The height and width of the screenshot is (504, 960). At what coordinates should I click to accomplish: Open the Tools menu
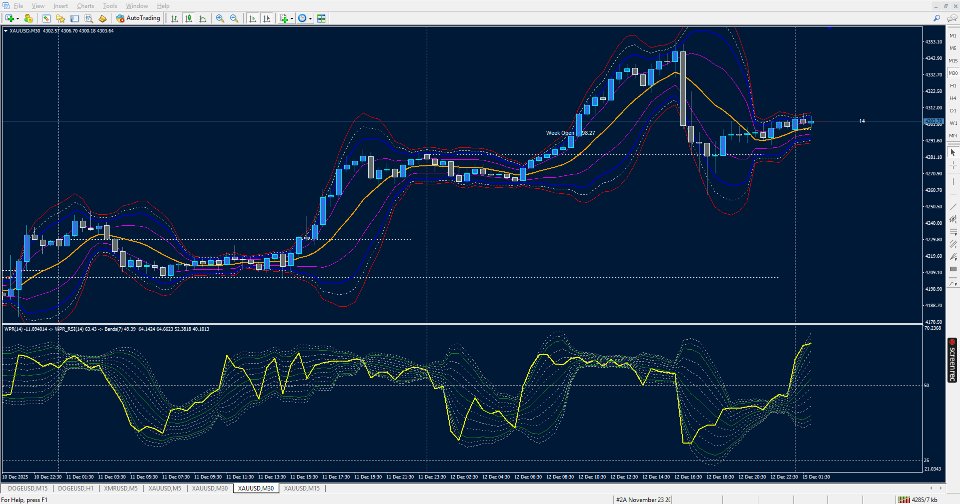110,6
